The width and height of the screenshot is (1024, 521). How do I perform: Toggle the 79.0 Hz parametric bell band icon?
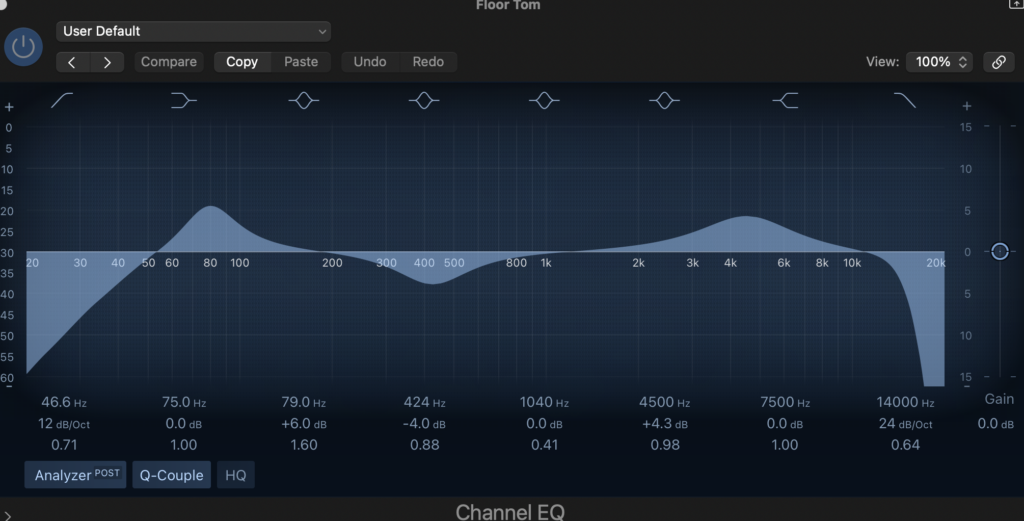coord(304,100)
